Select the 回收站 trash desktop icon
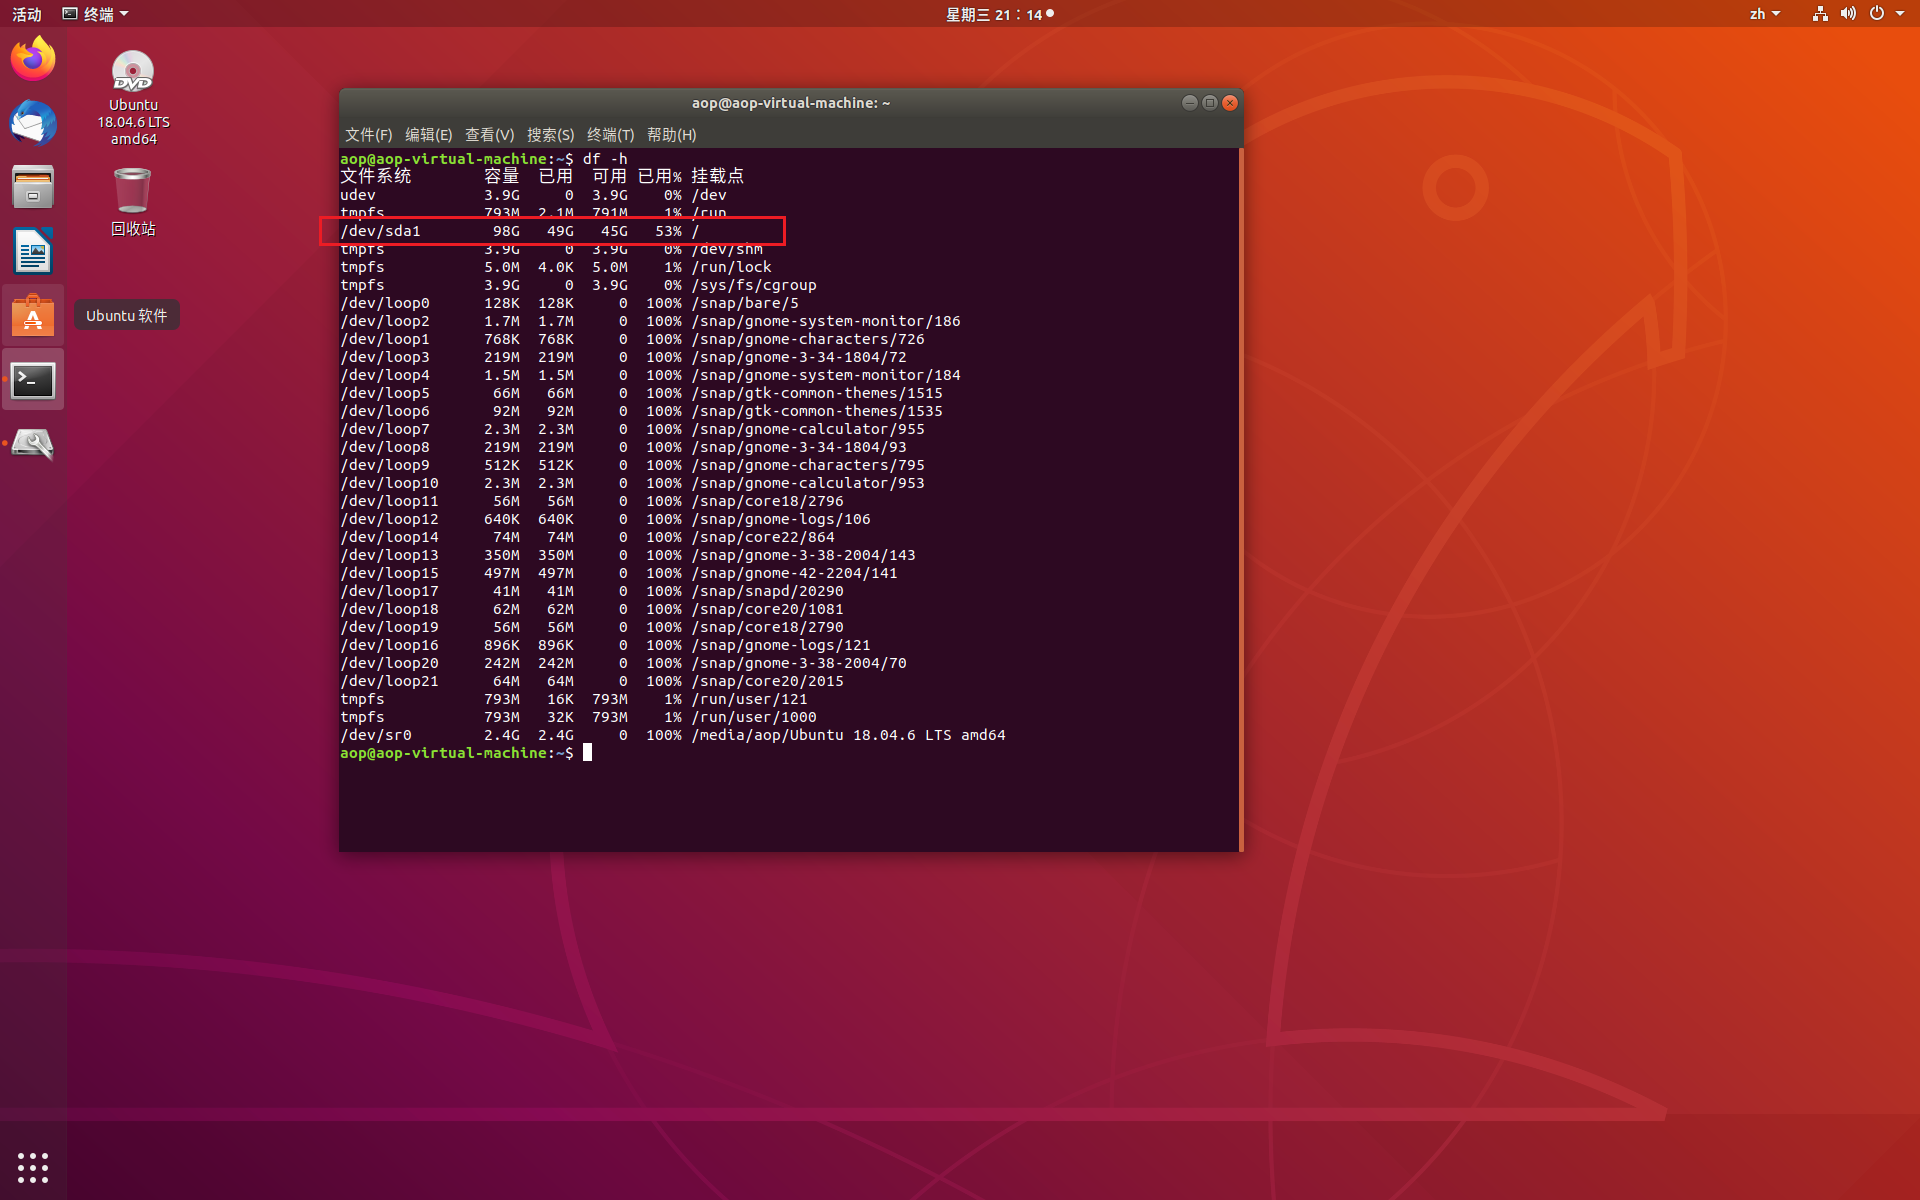The width and height of the screenshot is (1920, 1200). (x=133, y=202)
